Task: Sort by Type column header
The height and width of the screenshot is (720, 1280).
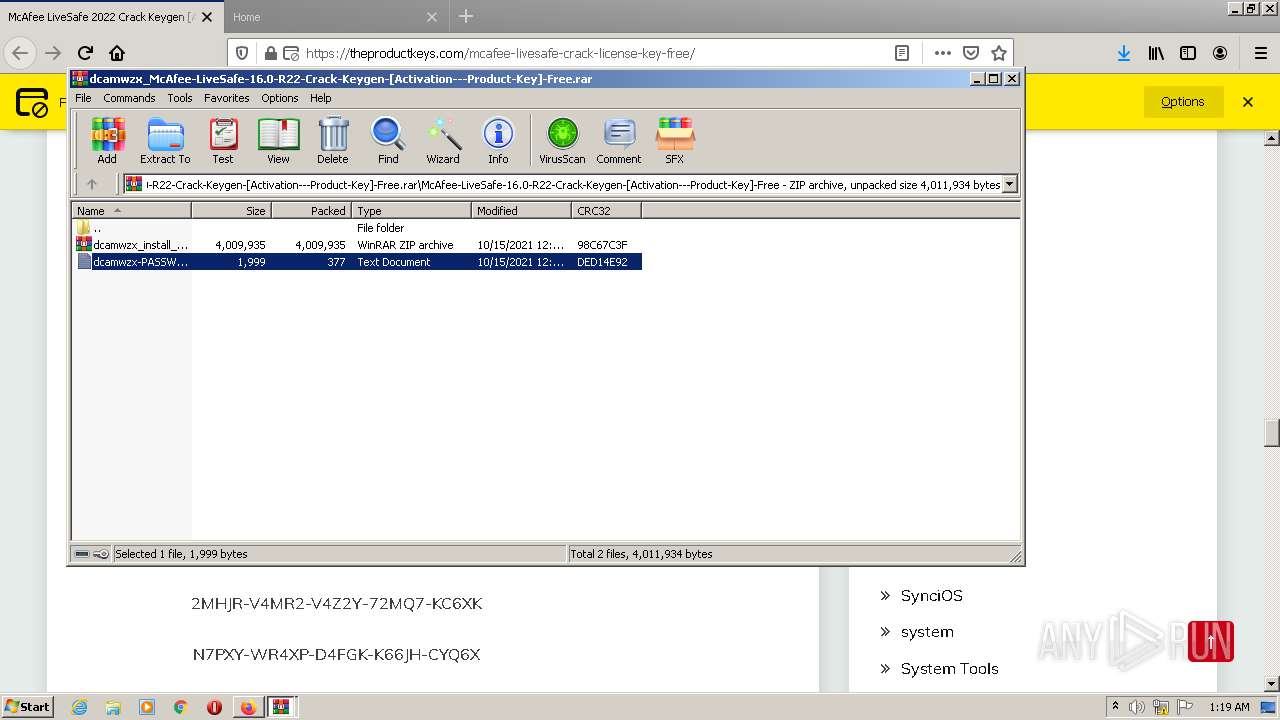Action: click(x=411, y=211)
